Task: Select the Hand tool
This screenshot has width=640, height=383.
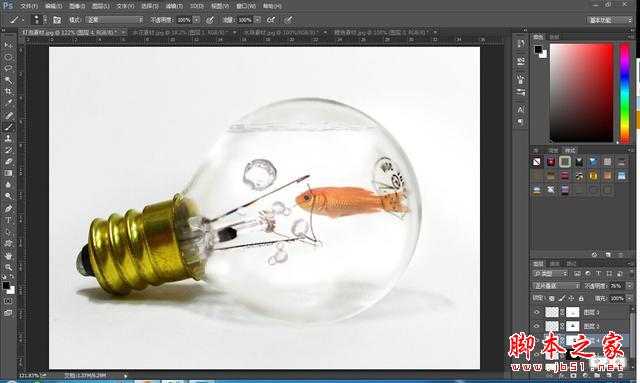Action: [x=8, y=256]
